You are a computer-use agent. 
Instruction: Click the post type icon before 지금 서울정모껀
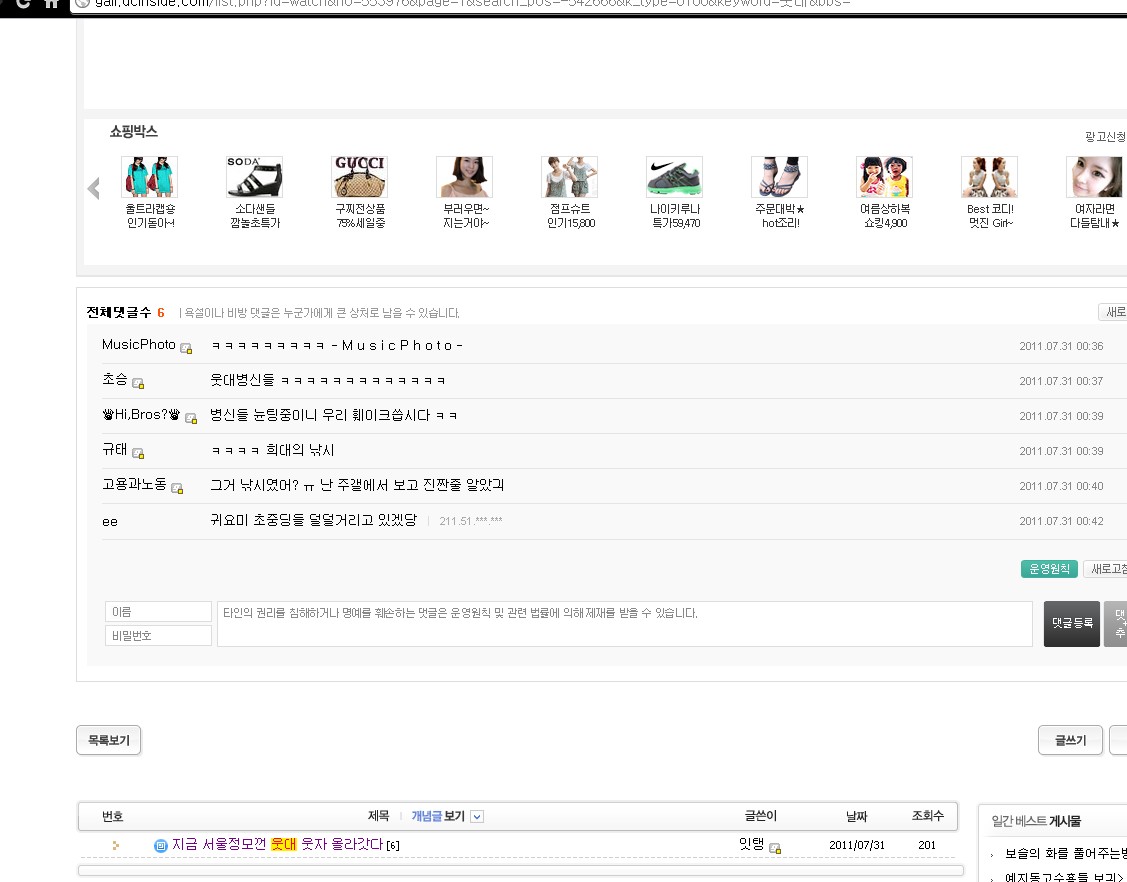pyautogui.click(x=161, y=845)
